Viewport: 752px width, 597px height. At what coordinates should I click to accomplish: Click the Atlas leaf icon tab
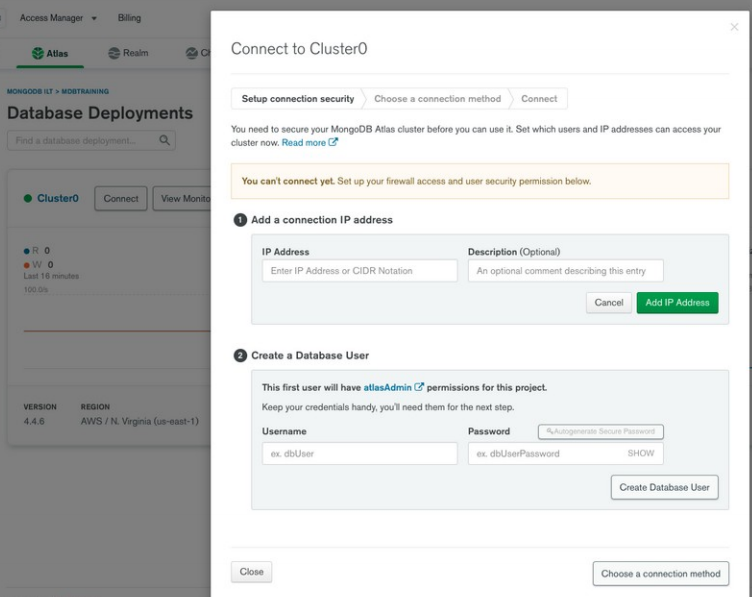(38, 53)
